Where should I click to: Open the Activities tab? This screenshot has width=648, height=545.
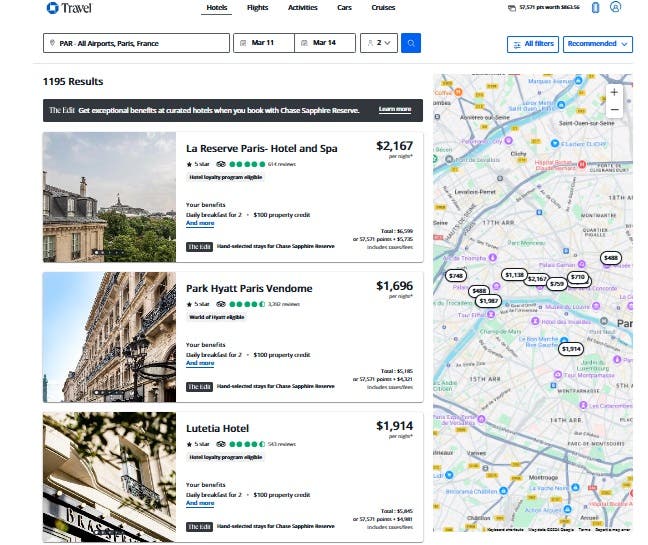[303, 7]
